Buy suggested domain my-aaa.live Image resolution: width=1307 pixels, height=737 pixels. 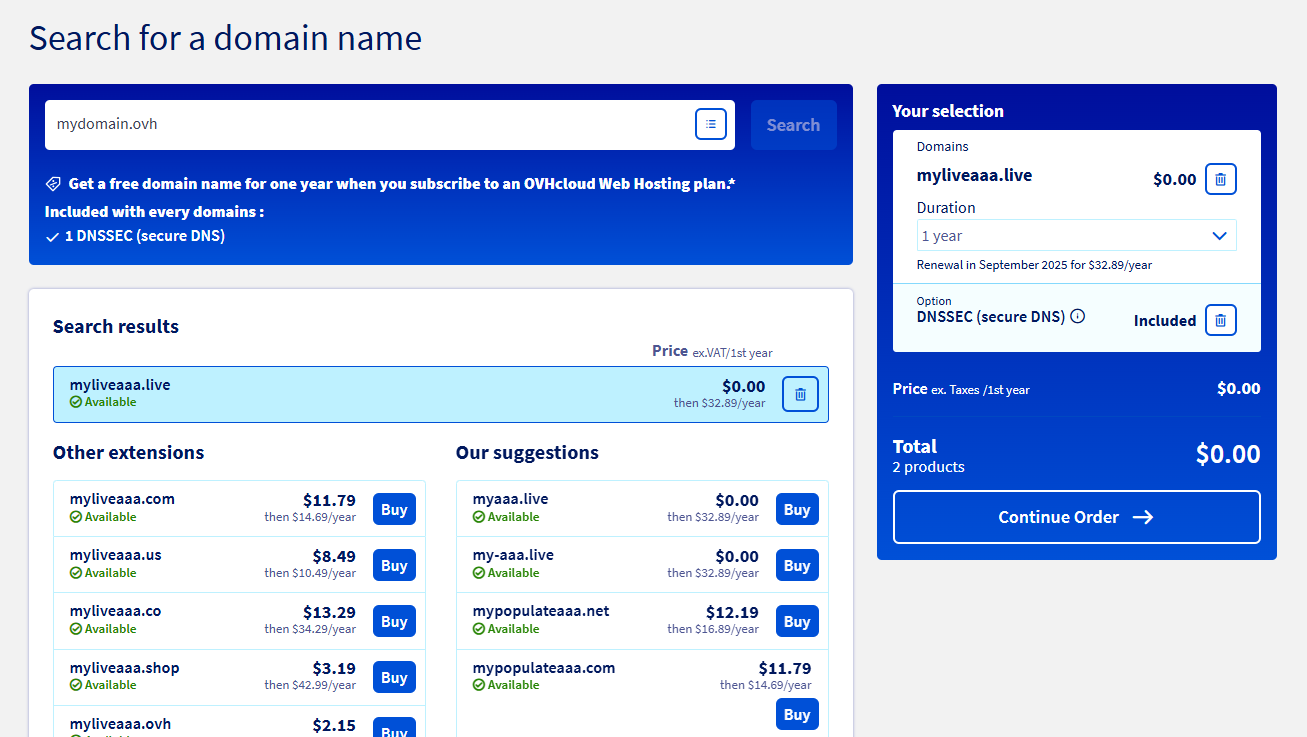796,565
